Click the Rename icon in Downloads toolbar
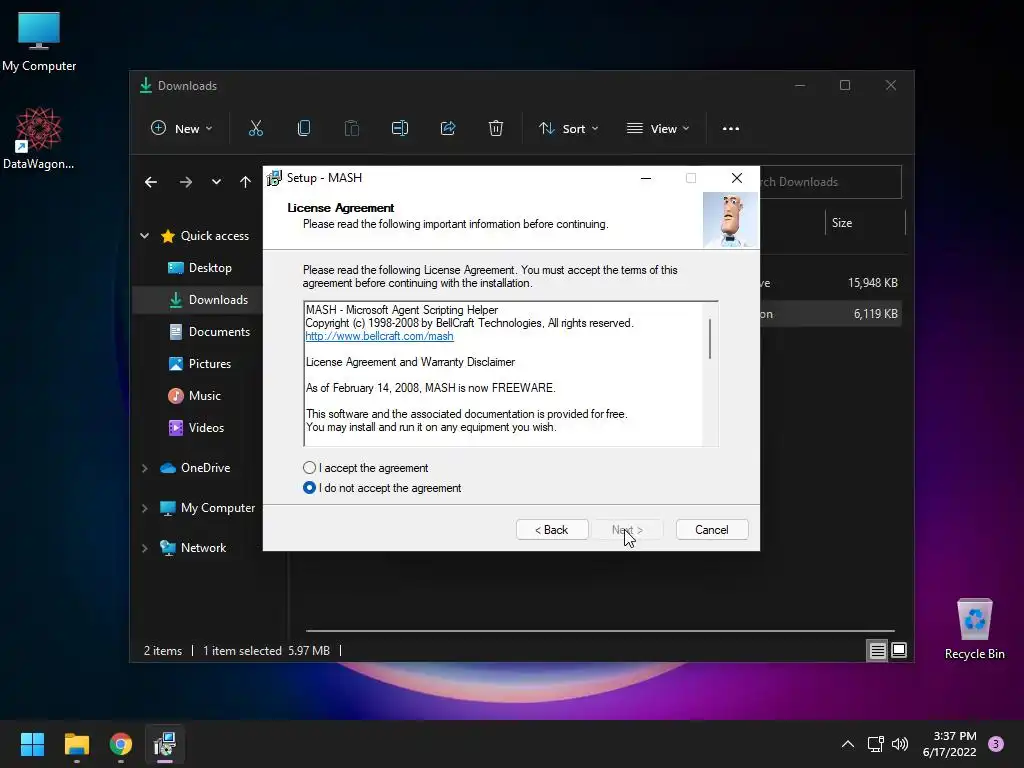This screenshot has height=768, width=1024. [x=400, y=129]
